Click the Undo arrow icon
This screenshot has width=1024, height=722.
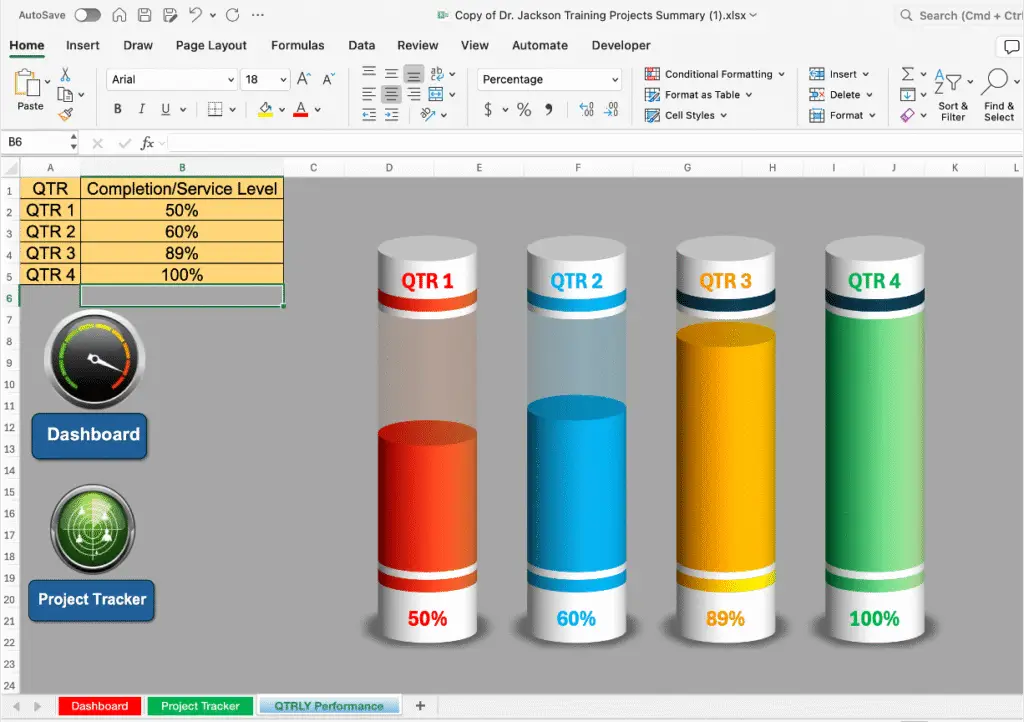coord(195,15)
